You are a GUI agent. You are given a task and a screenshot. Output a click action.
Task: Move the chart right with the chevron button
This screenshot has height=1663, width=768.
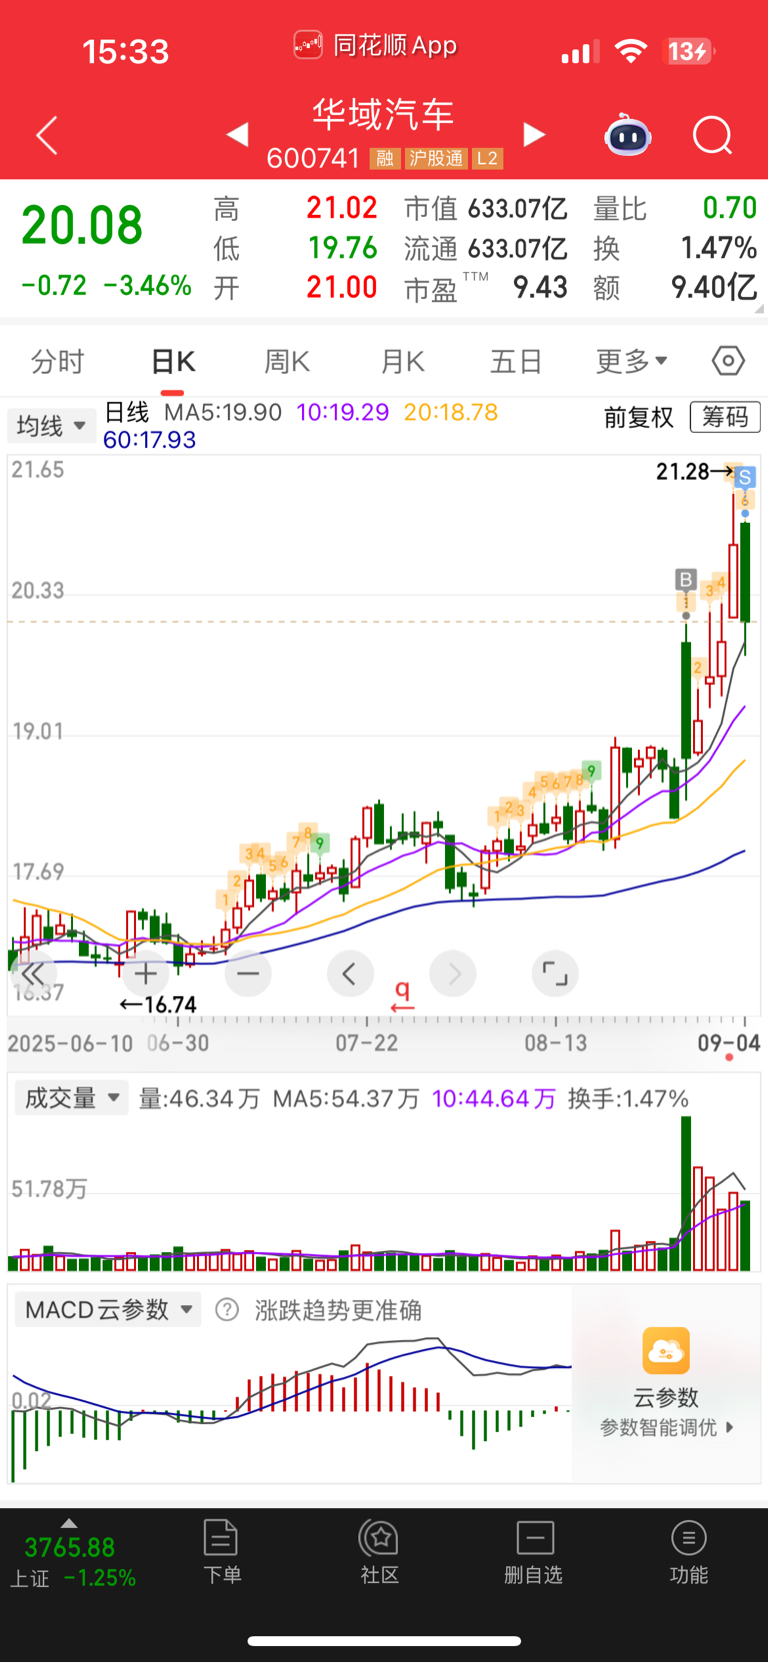(x=453, y=973)
